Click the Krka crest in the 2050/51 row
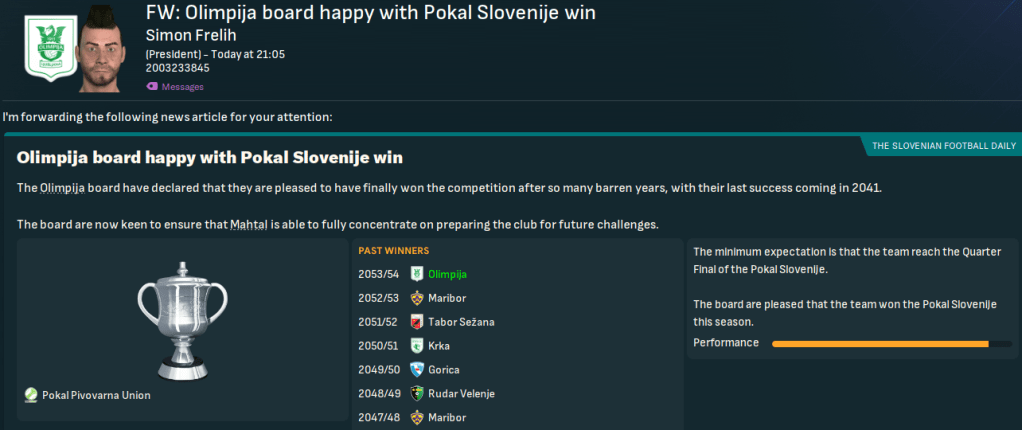This screenshot has height=430, width=1022. coord(417,346)
